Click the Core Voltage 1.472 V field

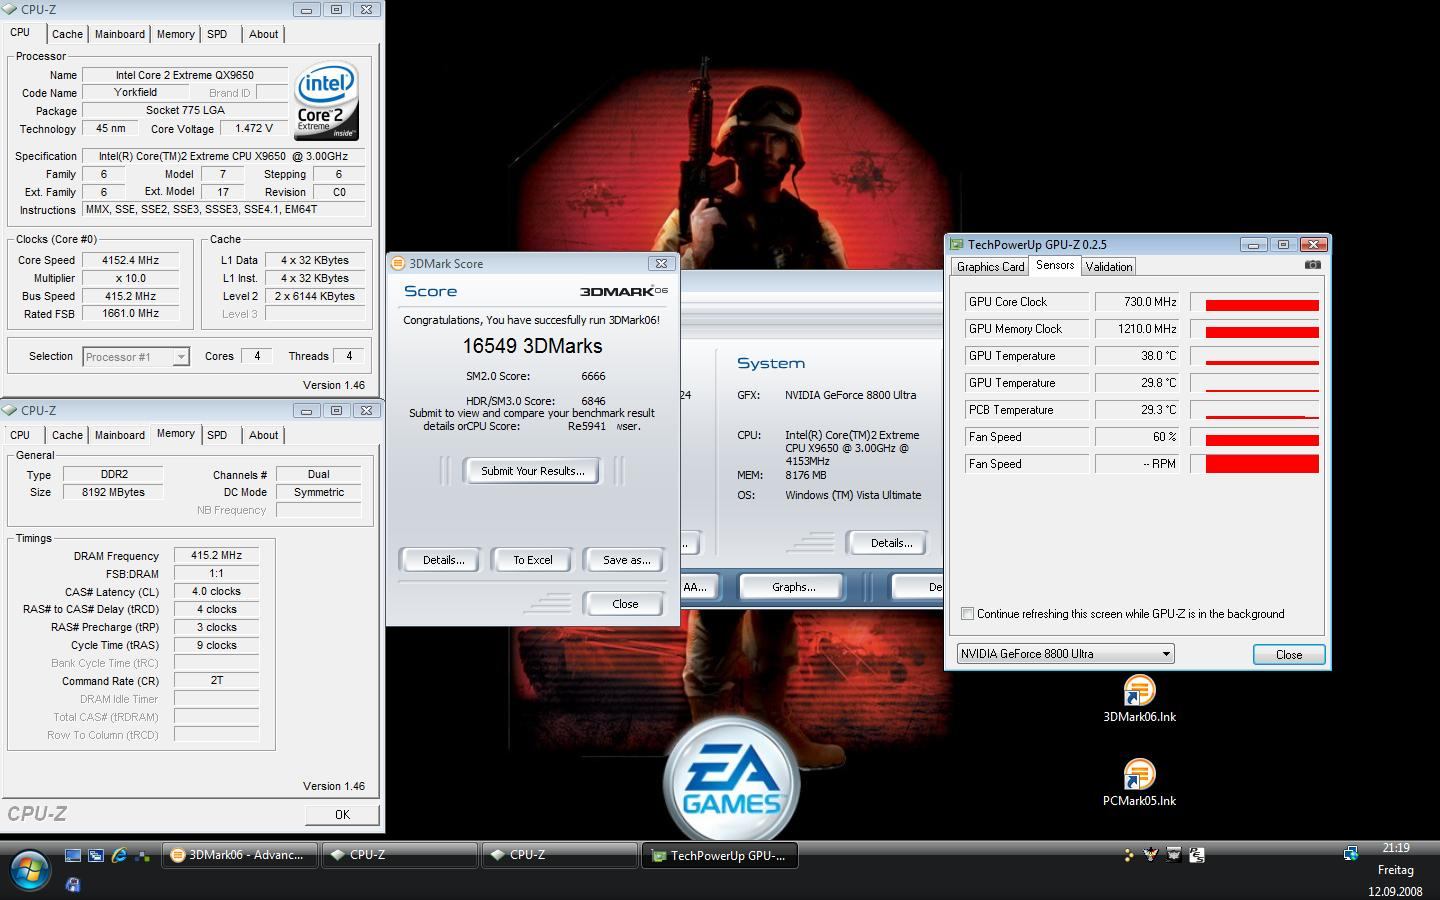click(254, 128)
